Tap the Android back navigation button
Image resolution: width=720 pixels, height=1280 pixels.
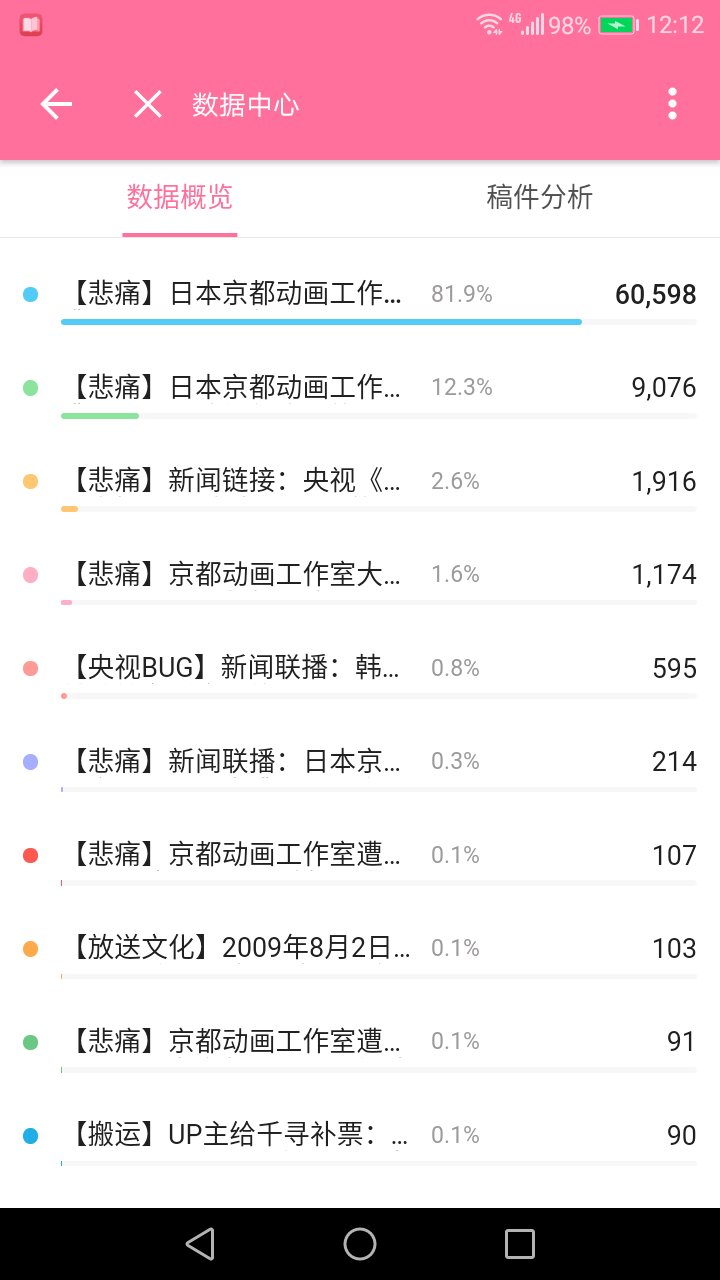click(200, 1243)
